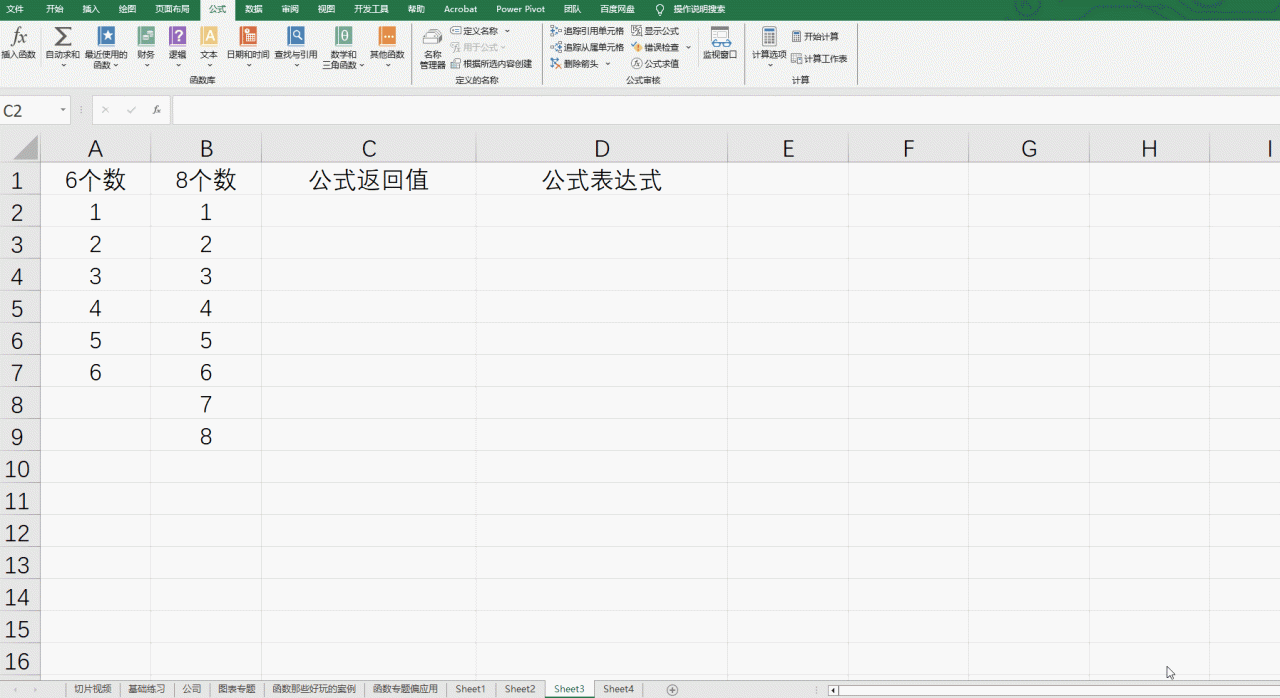The image size is (1280, 698).
Task: Open the Sheet4 worksheet tab
Action: (x=618, y=689)
